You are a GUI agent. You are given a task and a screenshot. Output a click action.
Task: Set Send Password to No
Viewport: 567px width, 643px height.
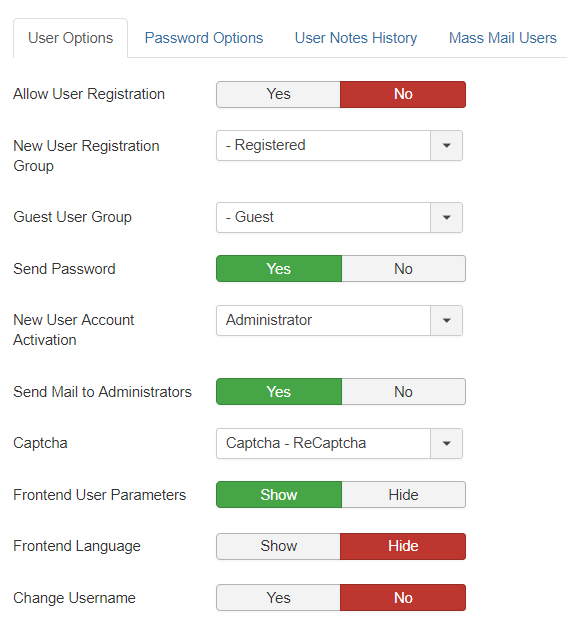tap(403, 269)
